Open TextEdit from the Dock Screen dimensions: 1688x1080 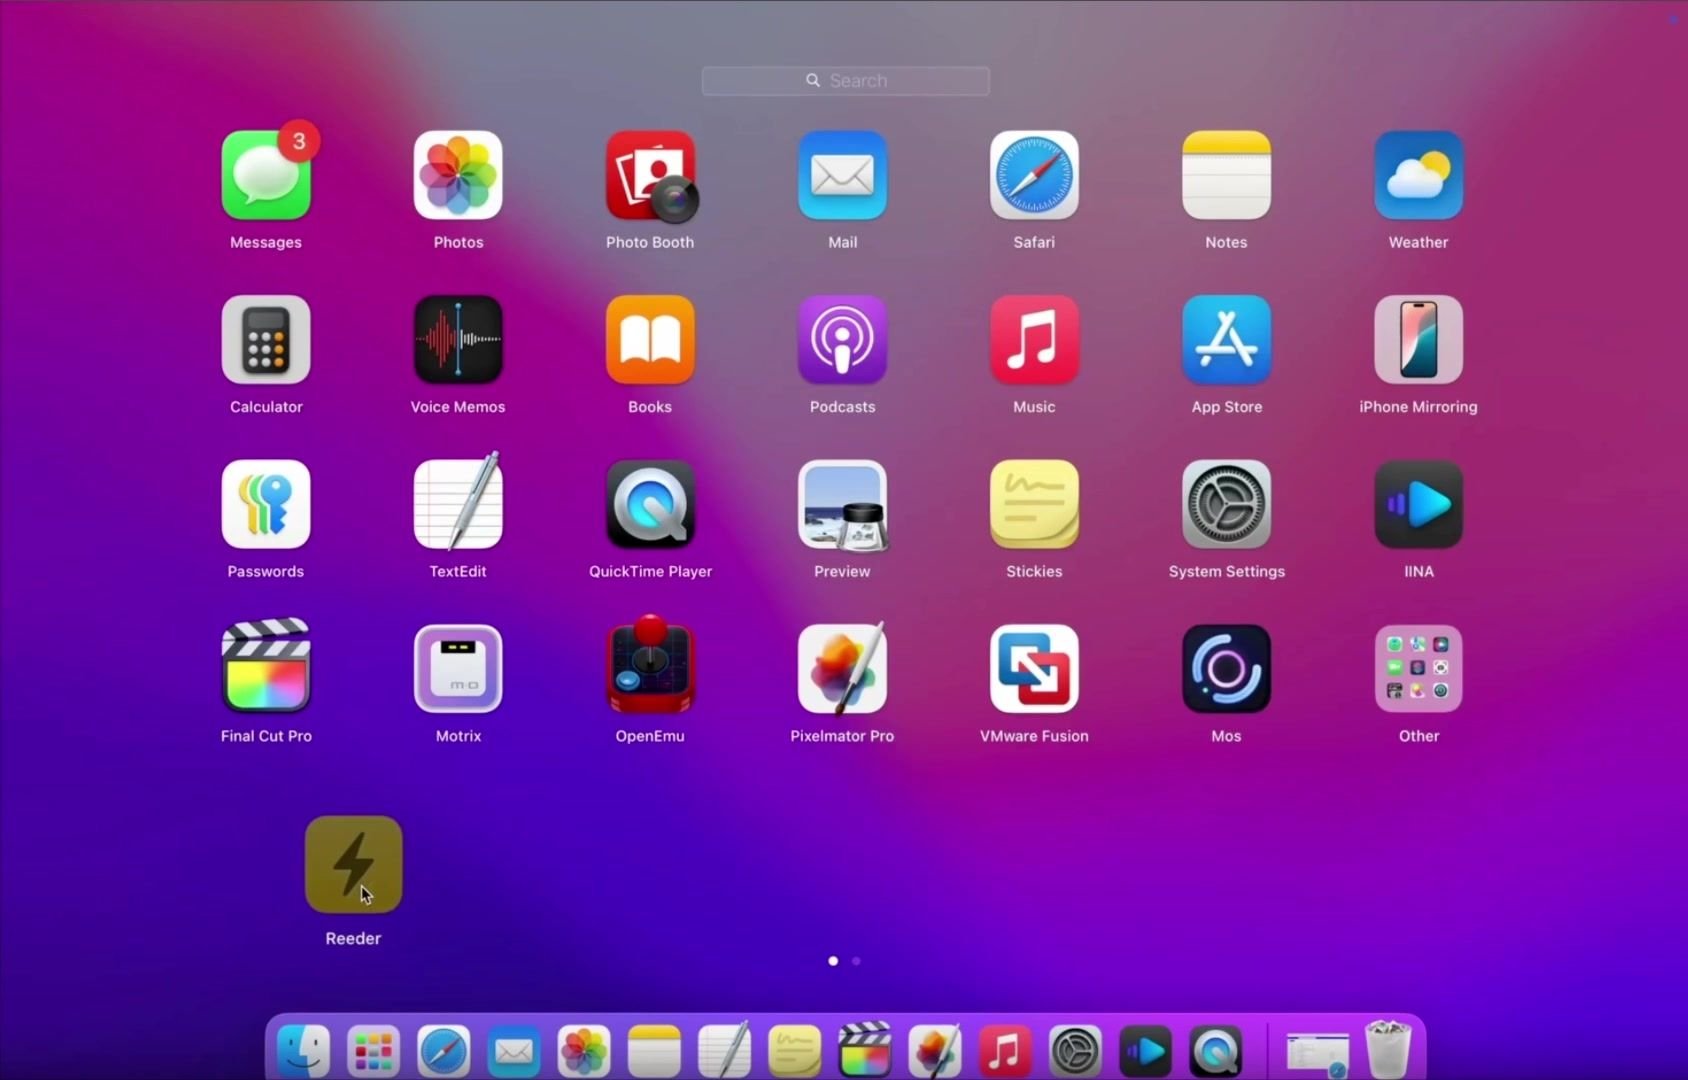tap(724, 1051)
